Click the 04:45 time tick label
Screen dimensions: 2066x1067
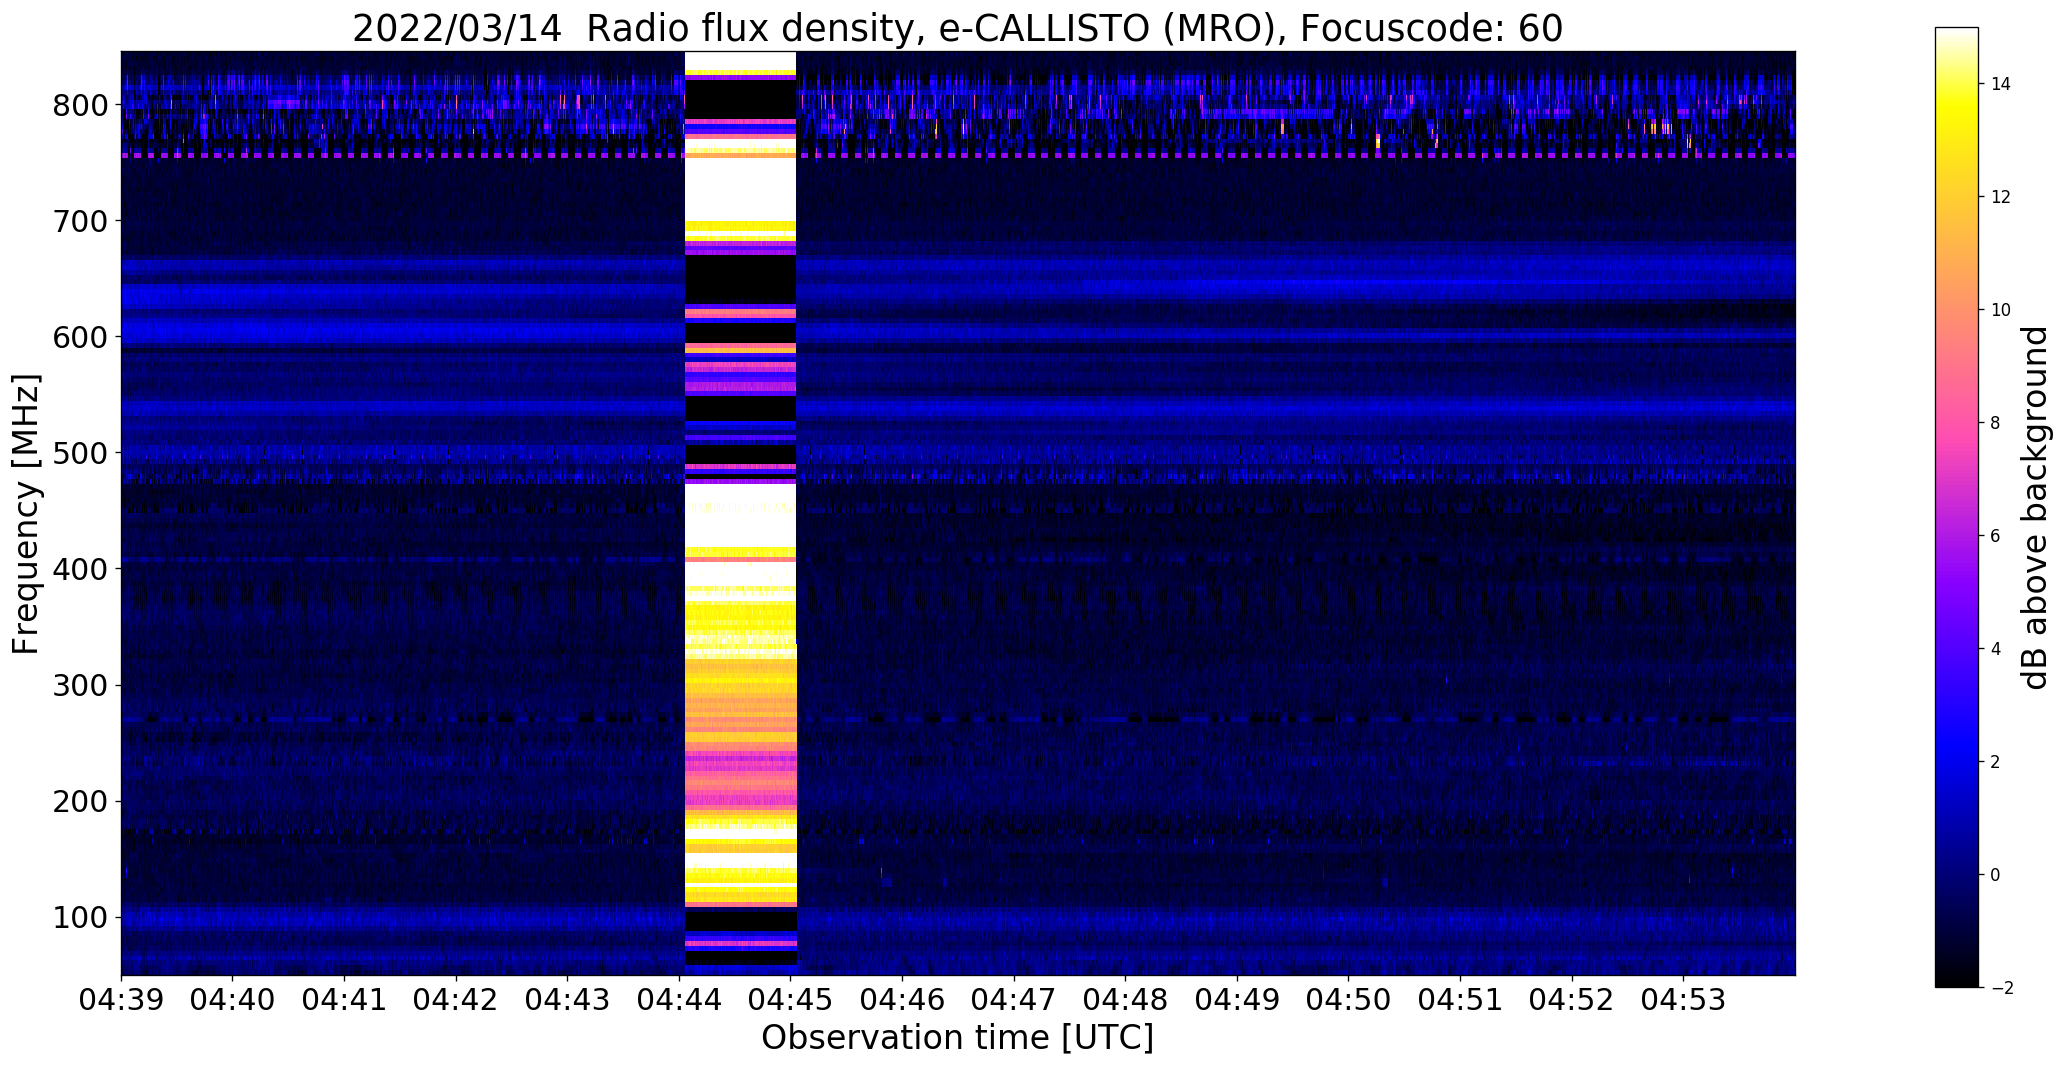[791, 1000]
